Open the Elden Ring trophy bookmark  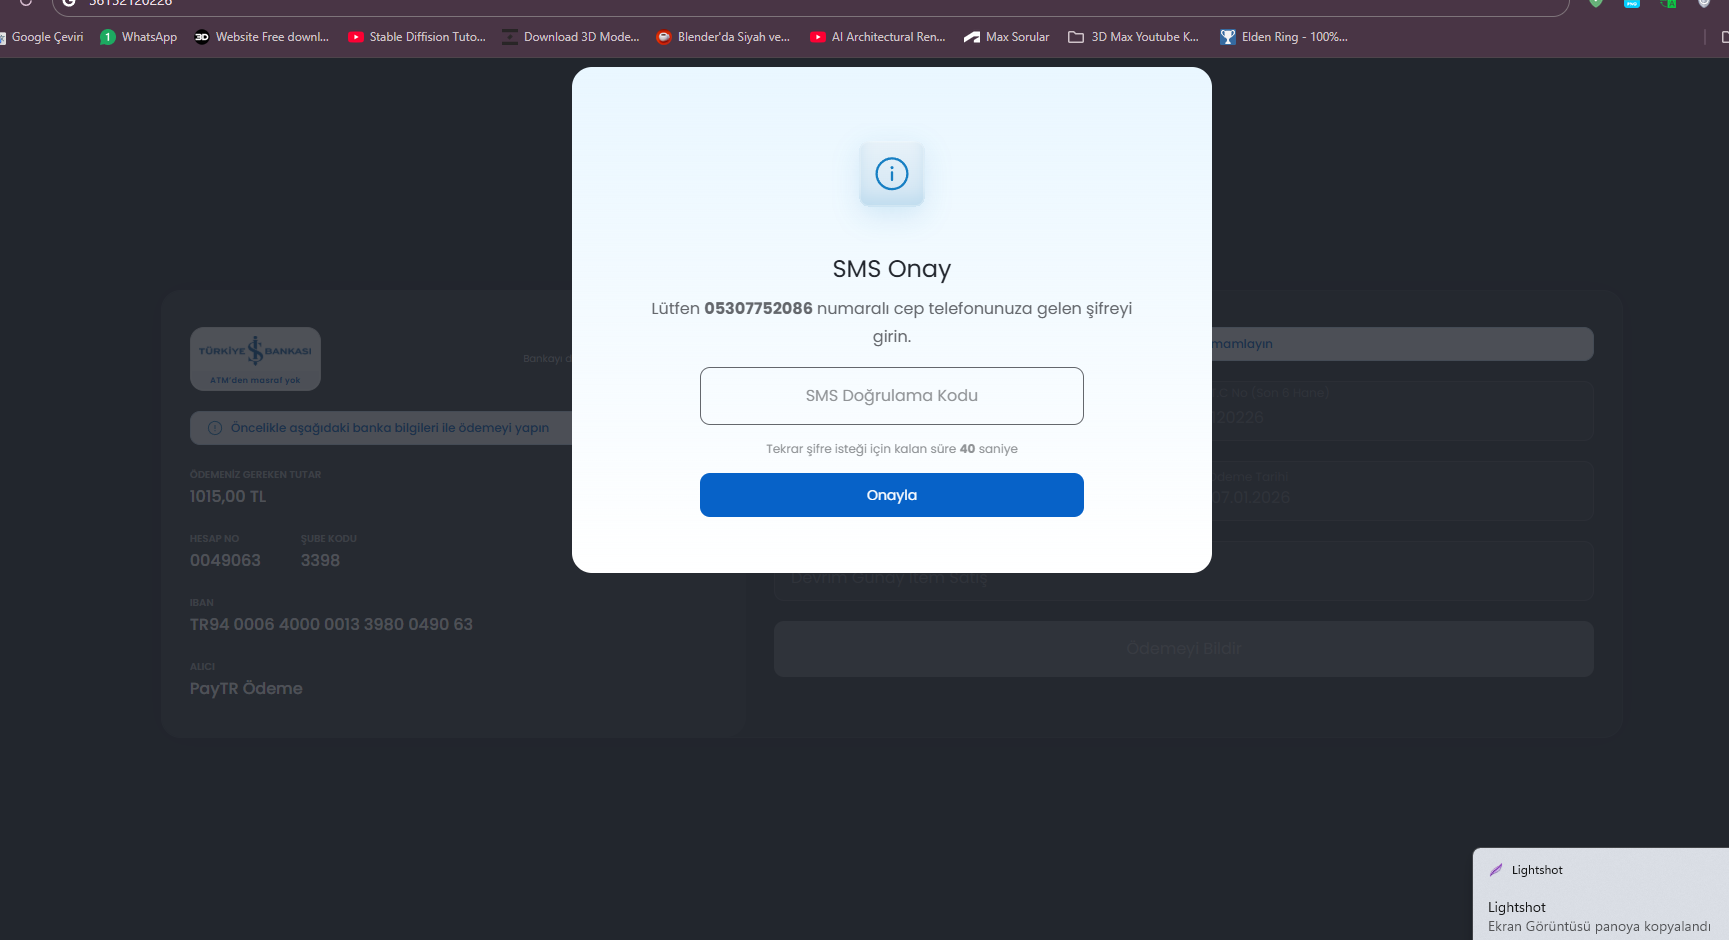(x=1284, y=37)
